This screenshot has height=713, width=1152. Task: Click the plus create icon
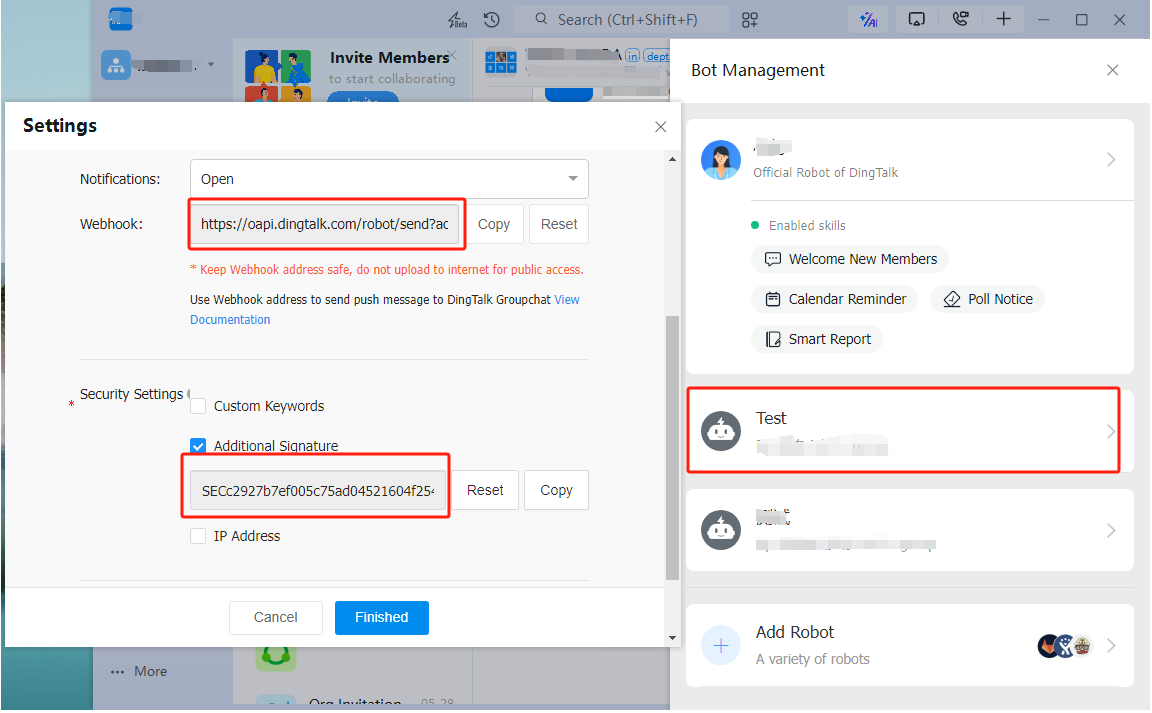click(1004, 20)
